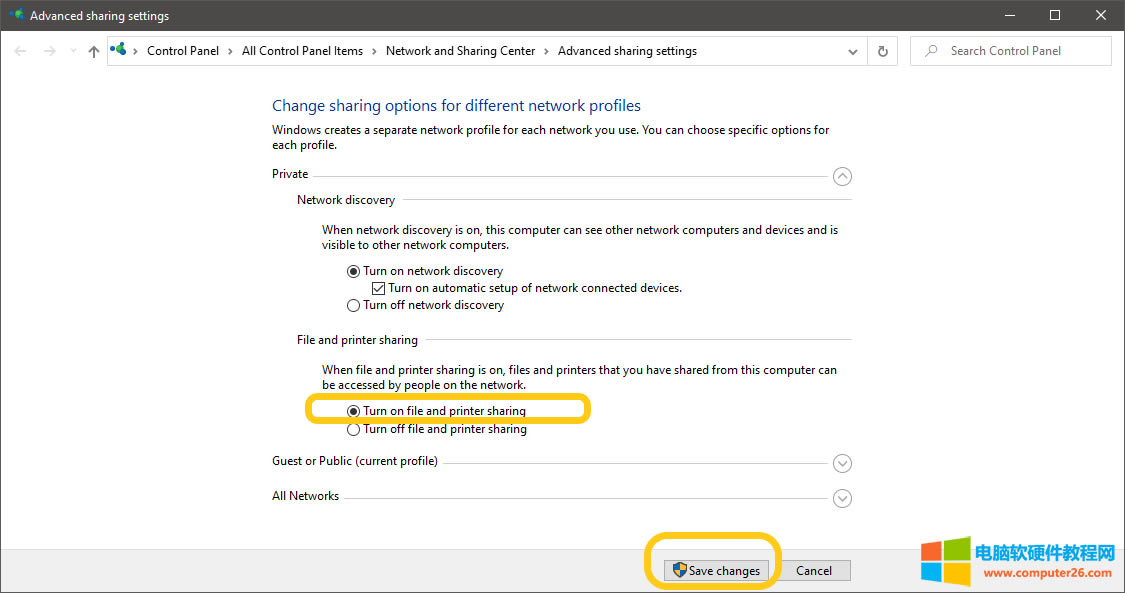The width and height of the screenshot is (1125, 593).
Task: Click the search magnifier icon
Action: pos(931,51)
